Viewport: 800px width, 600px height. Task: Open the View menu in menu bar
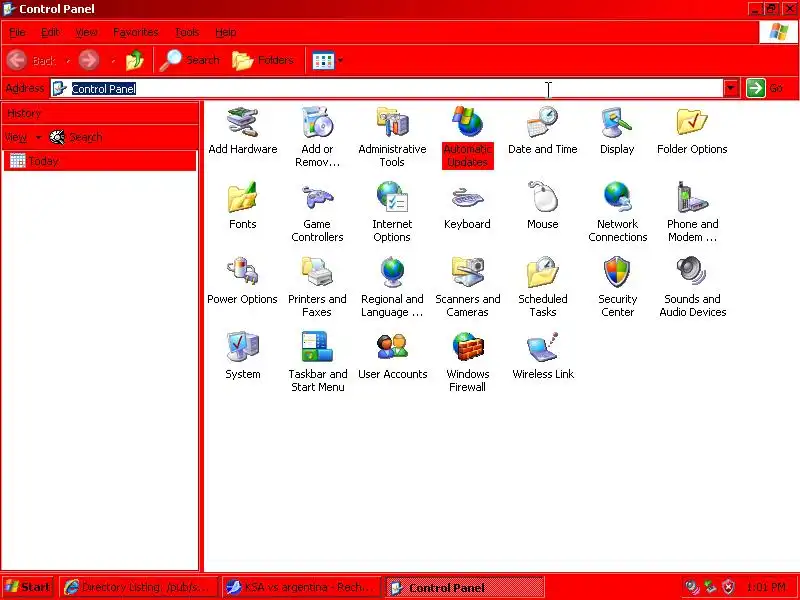coord(86,33)
